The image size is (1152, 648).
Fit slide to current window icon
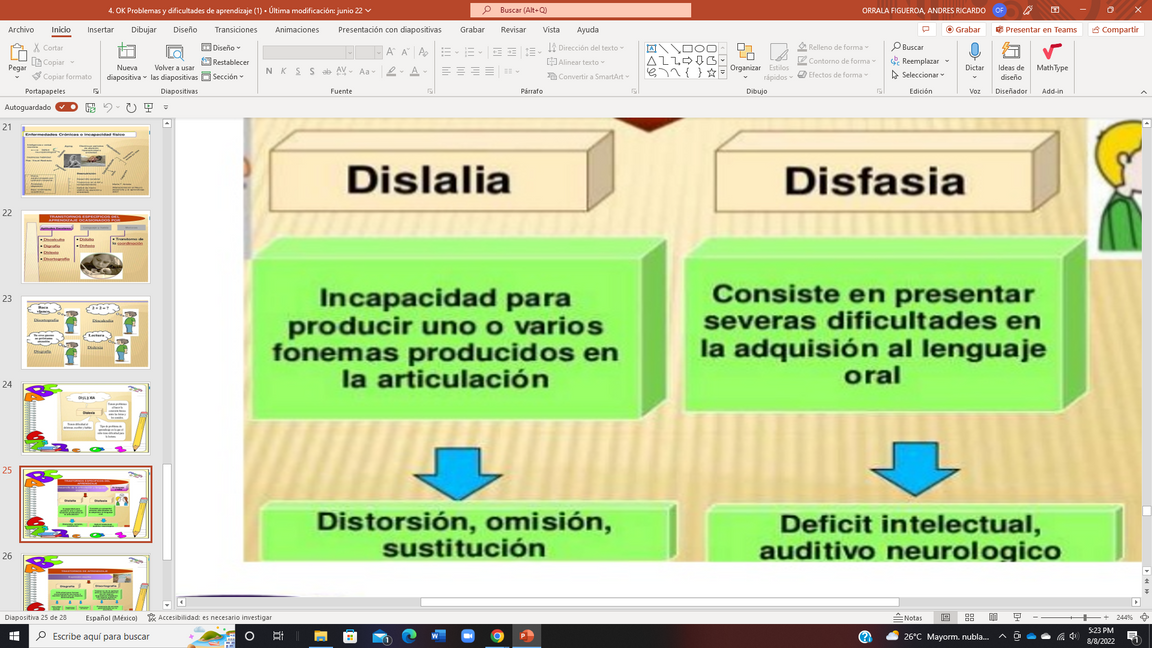click(x=1144, y=617)
